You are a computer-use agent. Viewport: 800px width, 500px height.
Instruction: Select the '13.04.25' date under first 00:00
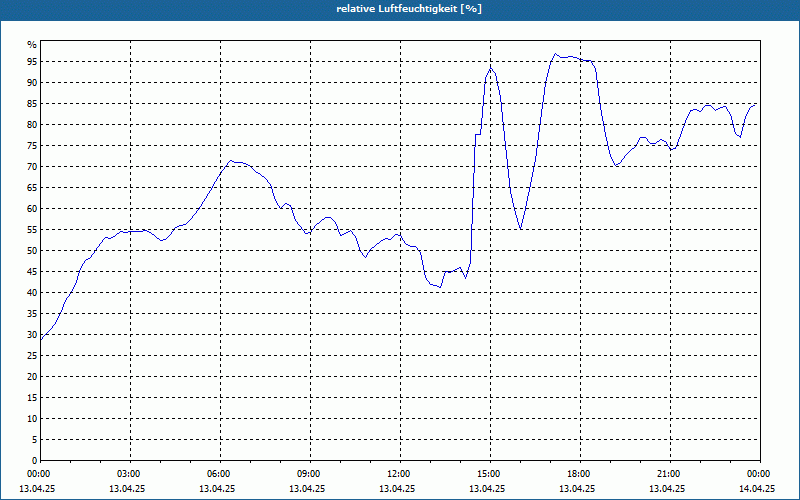[x=37, y=489]
